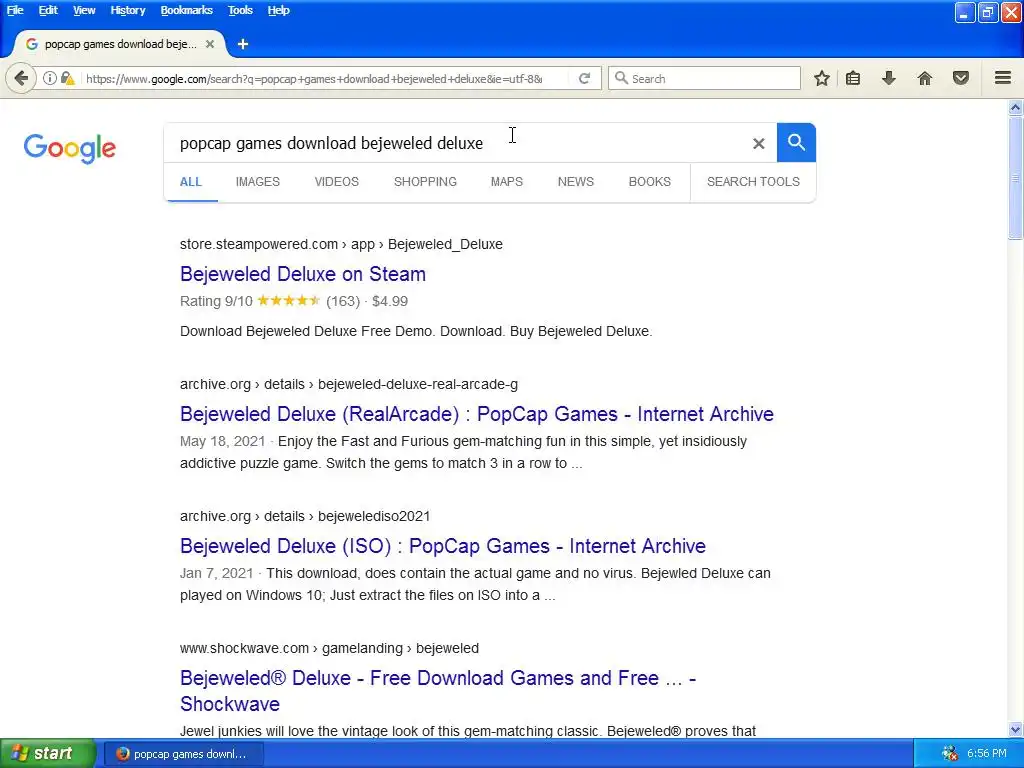Open the Bookmarks menu
Viewport: 1024px width, 768px height.
(187, 10)
